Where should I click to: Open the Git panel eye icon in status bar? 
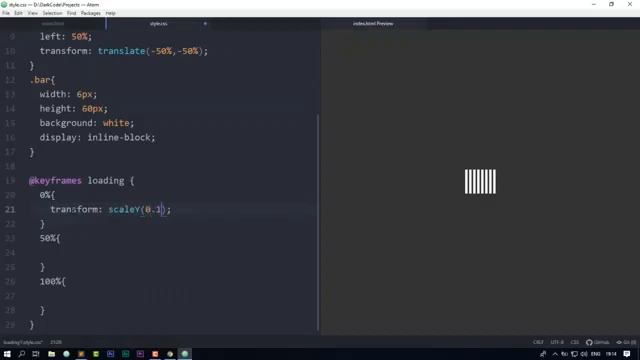pos(626,342)
